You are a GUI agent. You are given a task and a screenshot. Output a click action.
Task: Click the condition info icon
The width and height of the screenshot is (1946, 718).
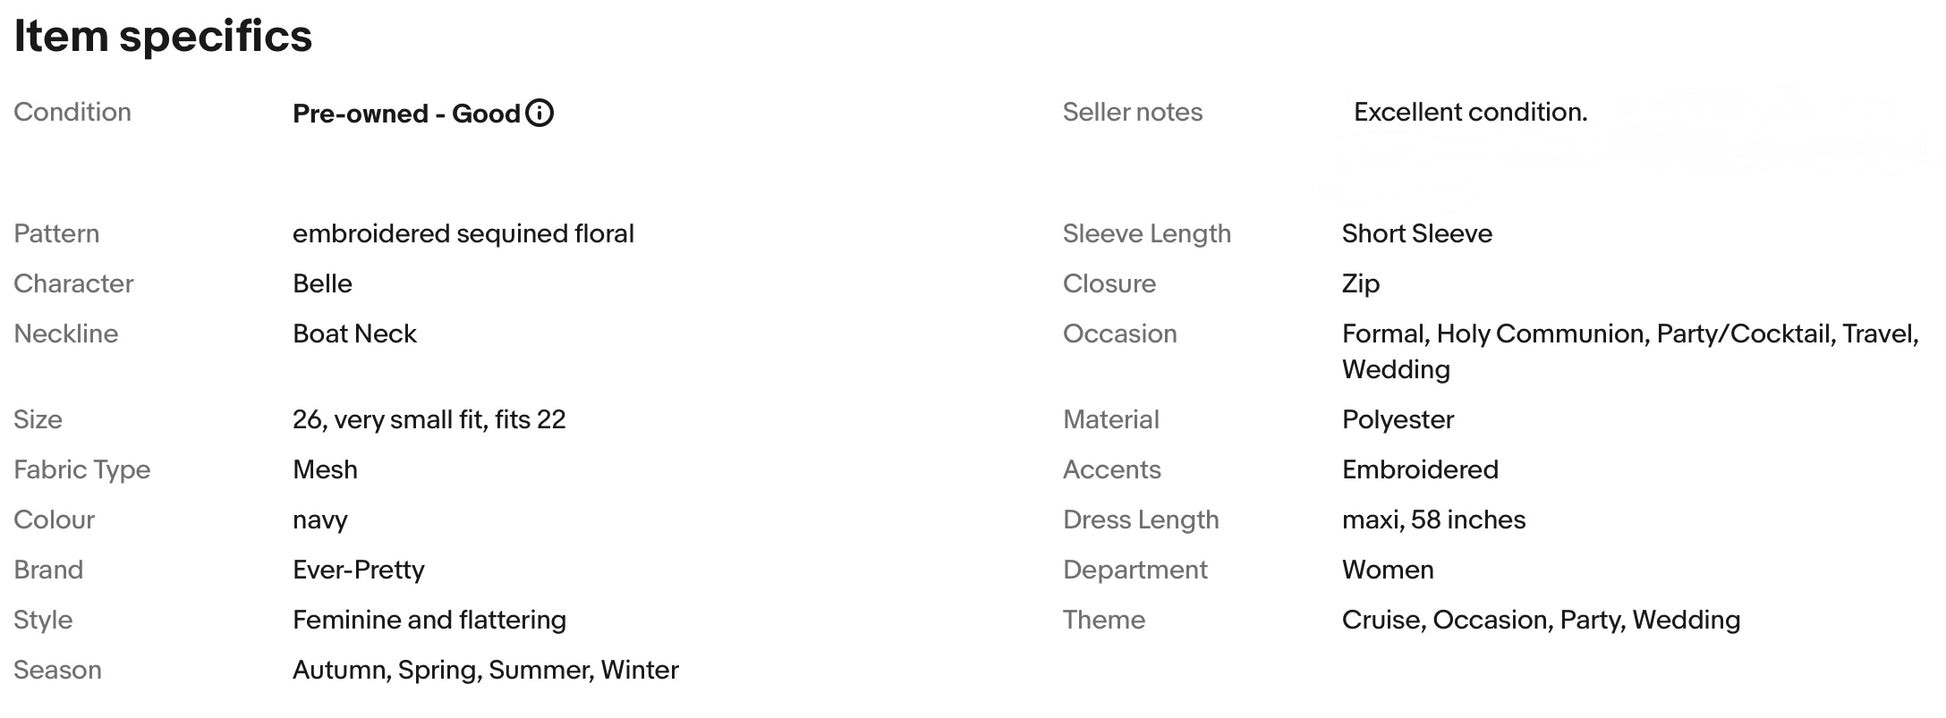click(x=539, y=113)
